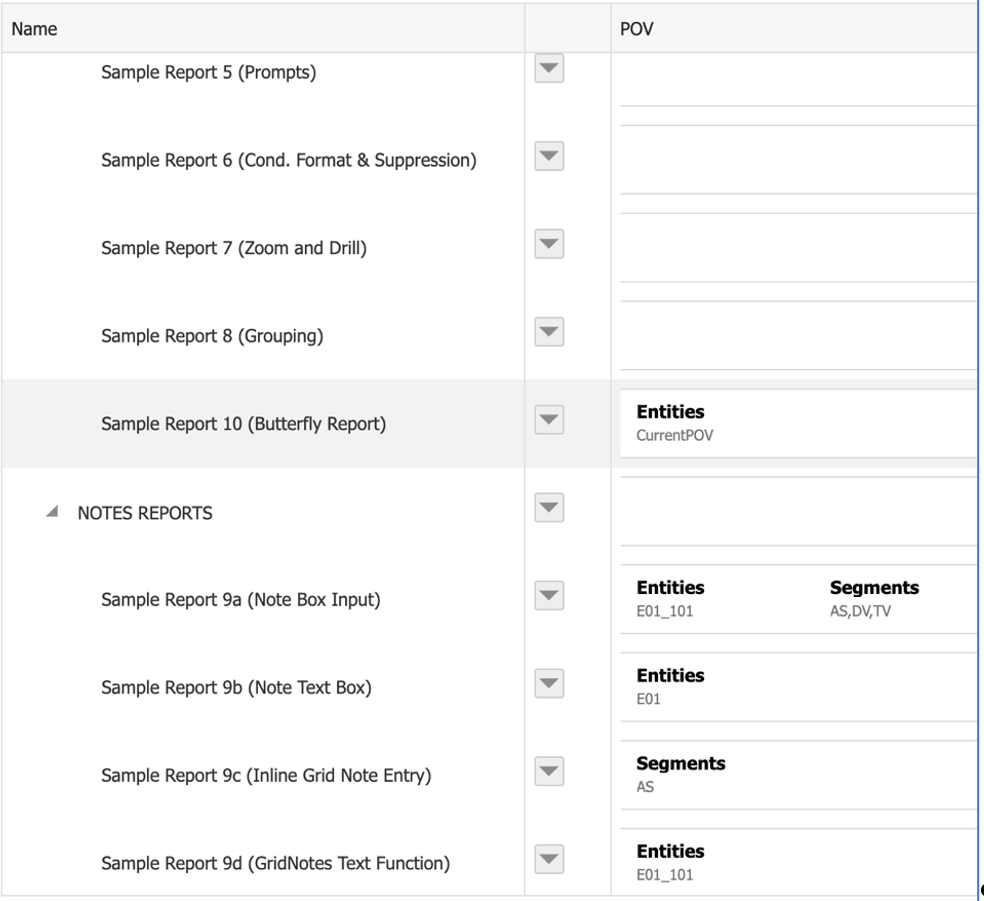Select Sample Report 10 (Butterfly Report)
The width and height of the screenshot is (984, 901).
tap(243, 424)
